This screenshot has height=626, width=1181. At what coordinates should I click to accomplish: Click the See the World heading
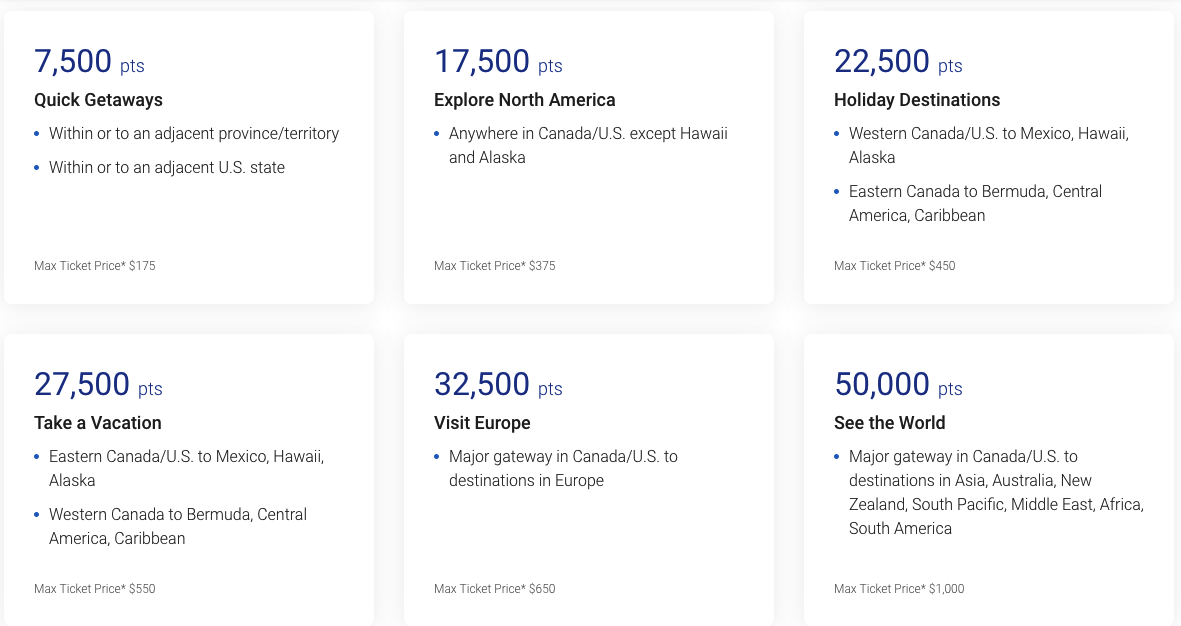[890, 423]
